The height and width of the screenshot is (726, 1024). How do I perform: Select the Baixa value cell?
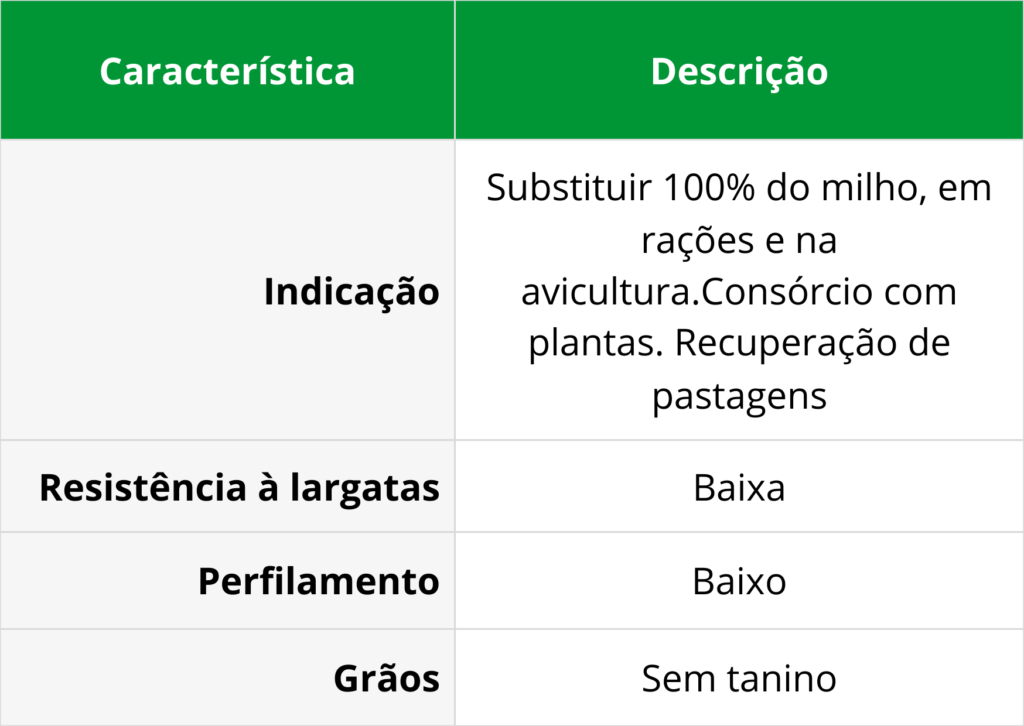click(739, 488)
